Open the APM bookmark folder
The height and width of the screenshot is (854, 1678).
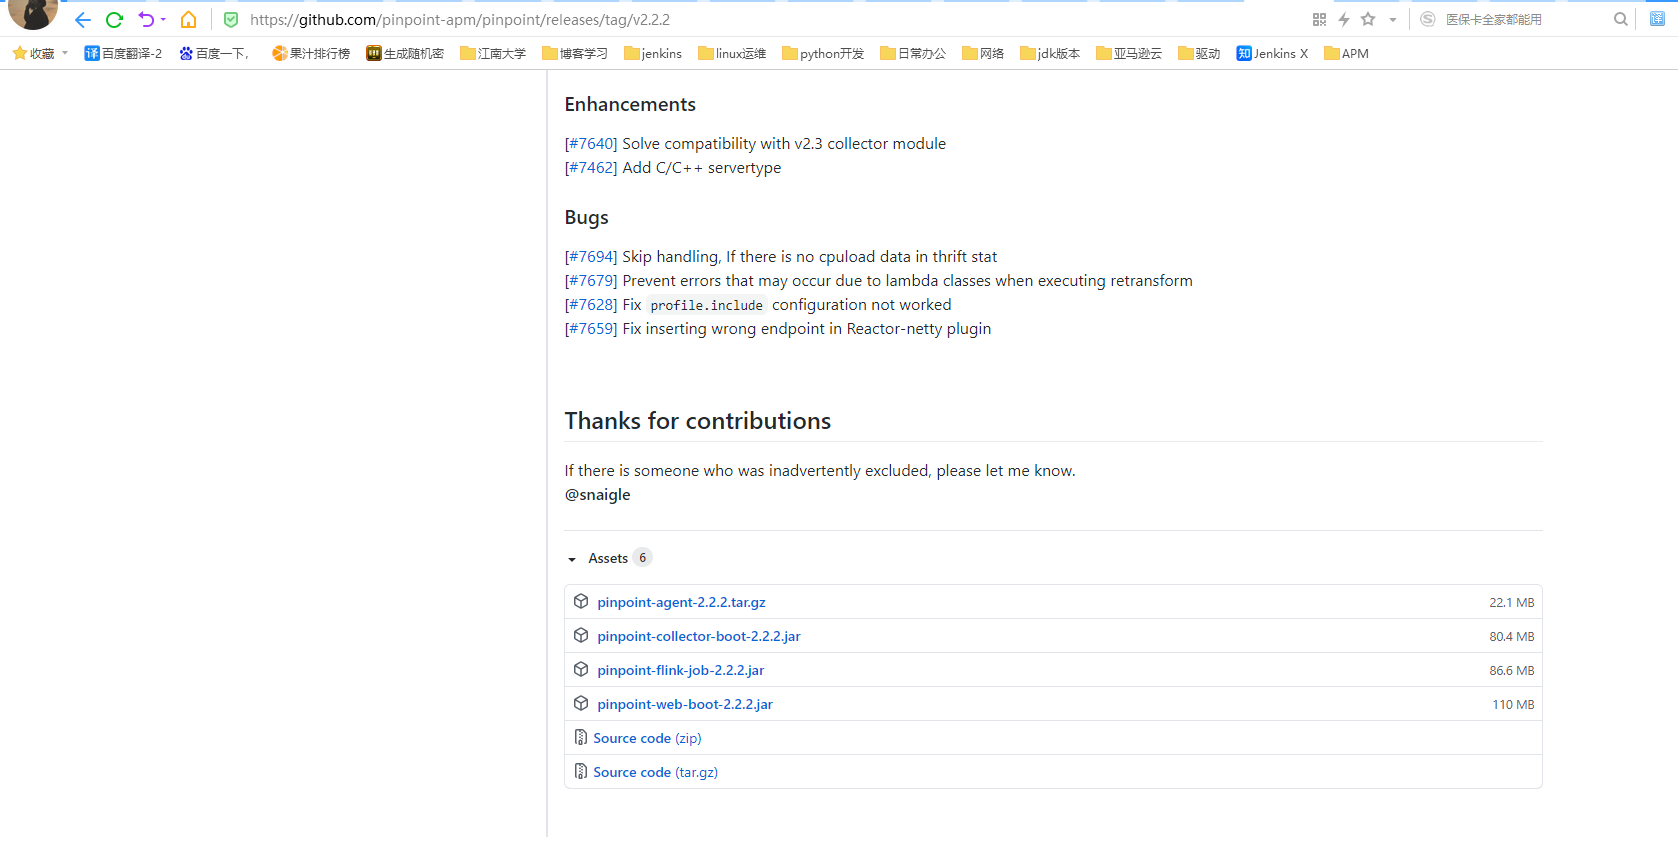pos(1346,54)
